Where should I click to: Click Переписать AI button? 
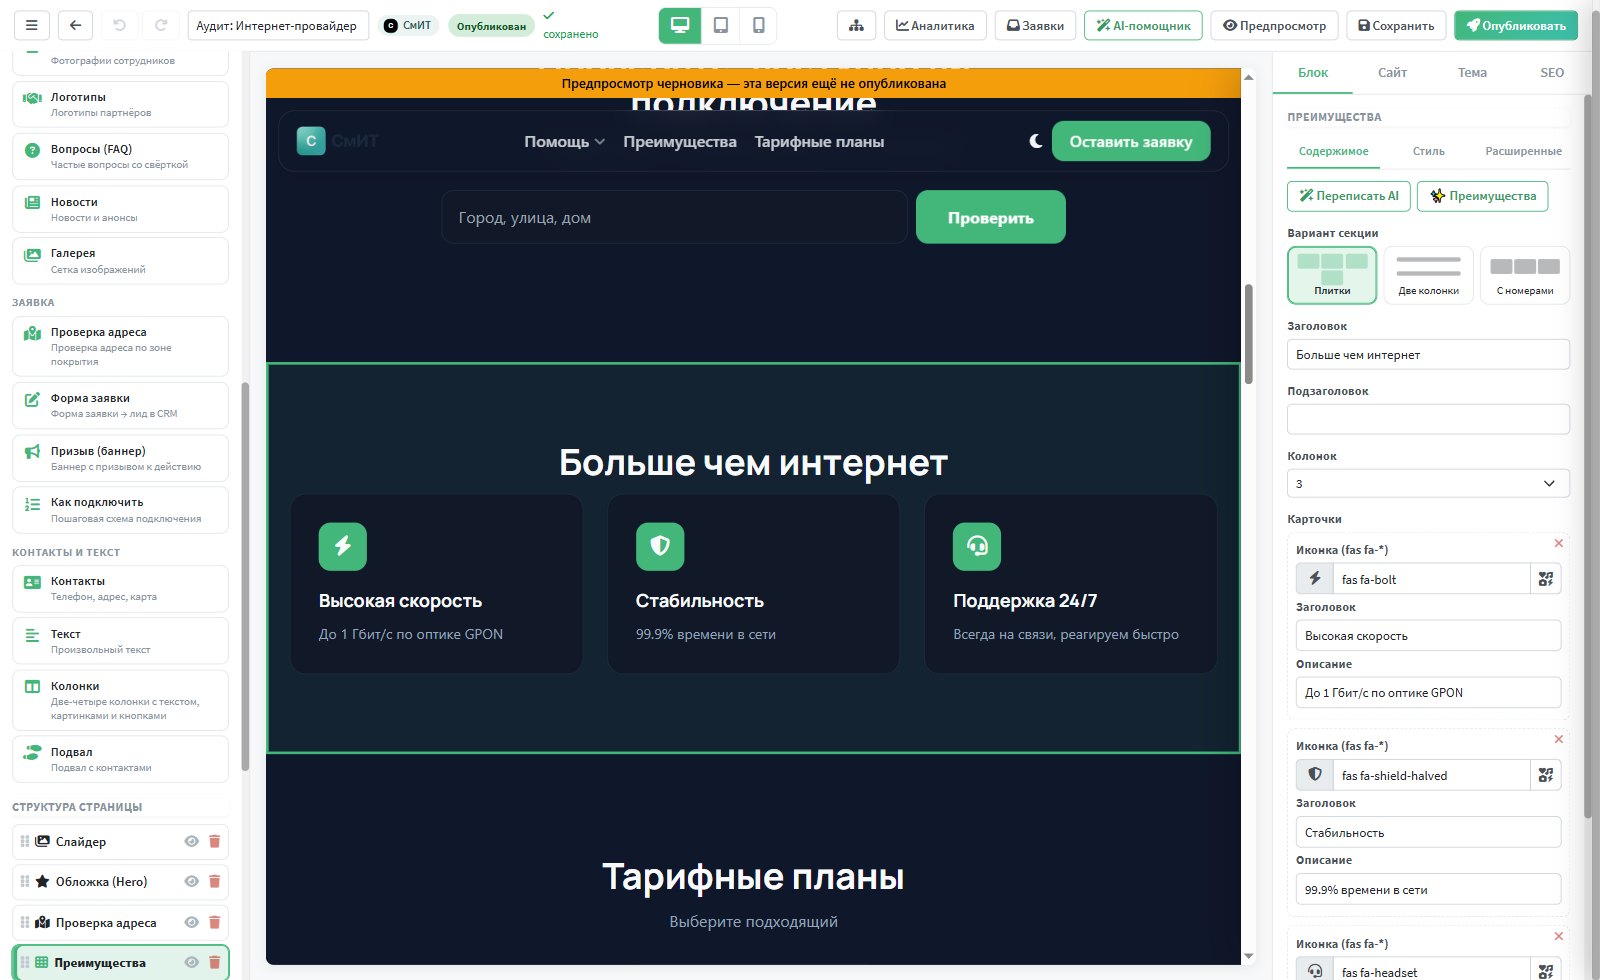(1348, 196)
